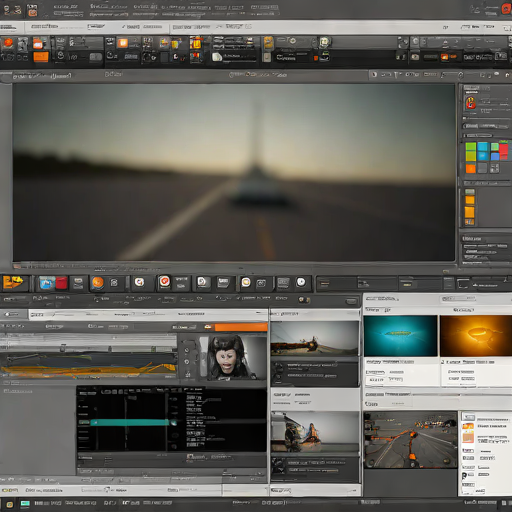Click the white play-circle icon in the middle toolbar

[301, 282]
